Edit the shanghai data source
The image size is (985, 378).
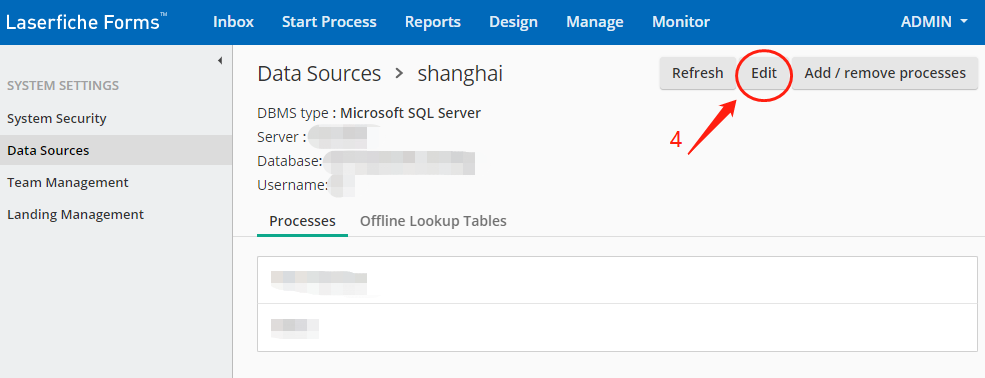764,73
